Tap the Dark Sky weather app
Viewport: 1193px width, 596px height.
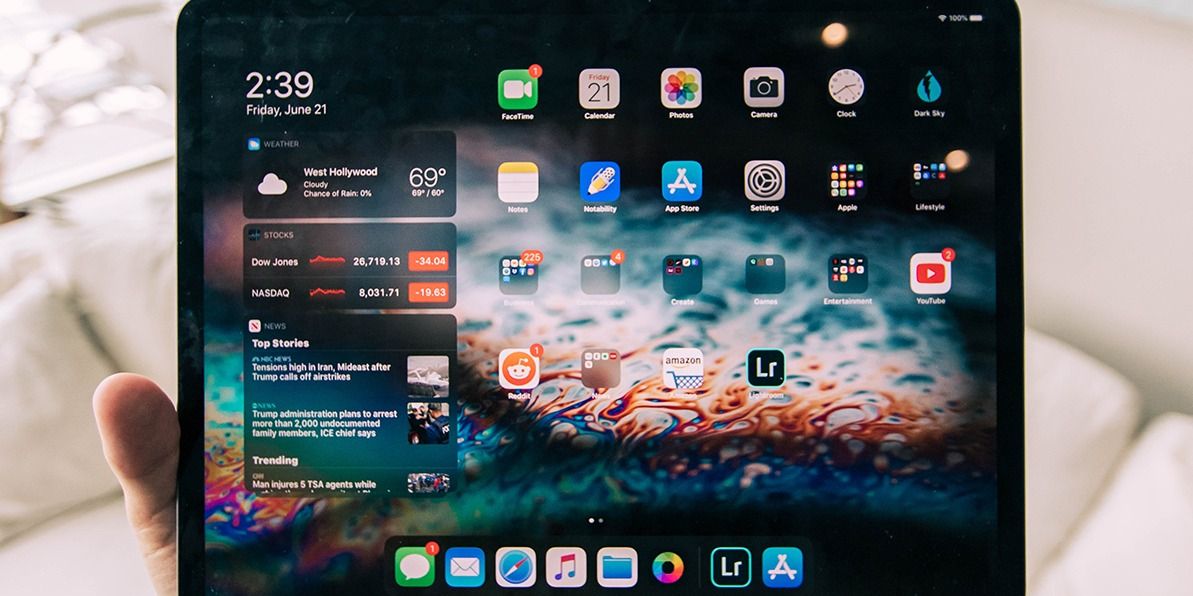[x=929, y=88]
